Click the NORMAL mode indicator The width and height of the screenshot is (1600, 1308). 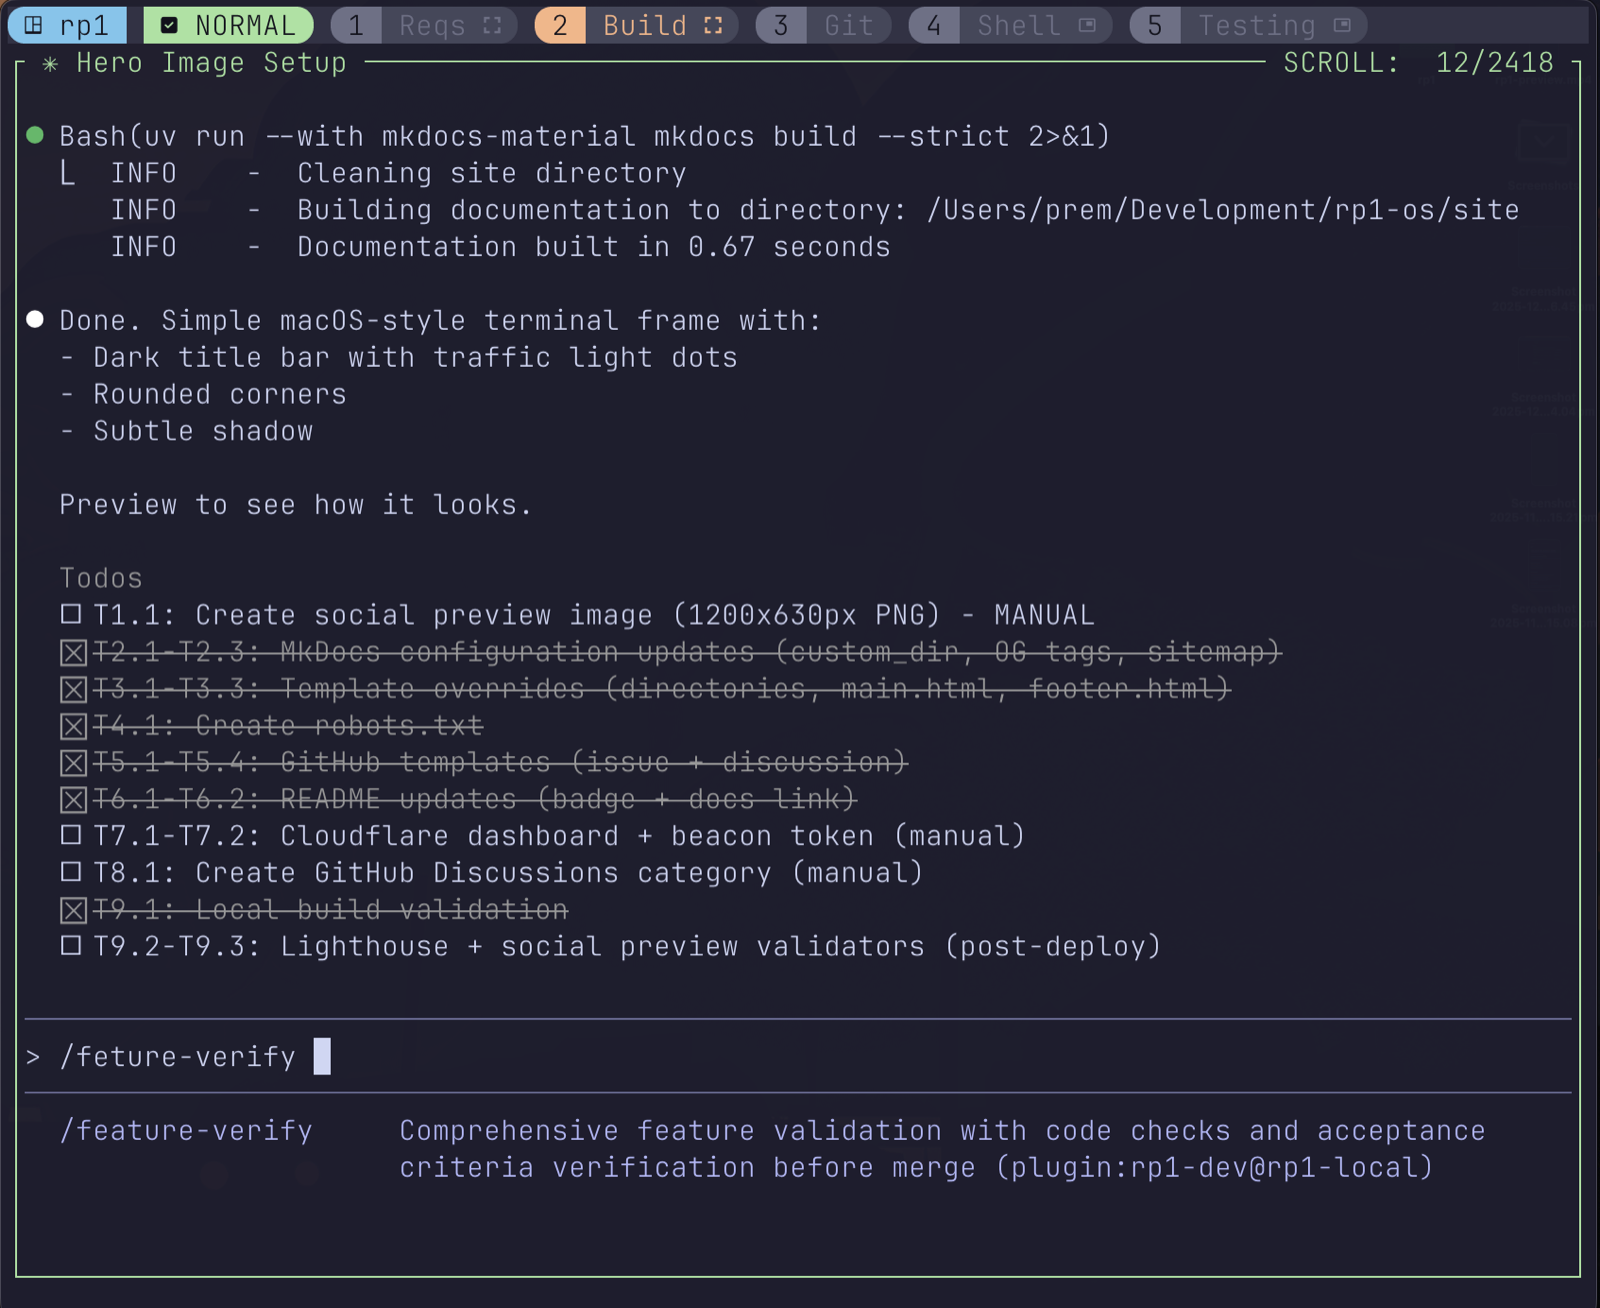point(229,25)
